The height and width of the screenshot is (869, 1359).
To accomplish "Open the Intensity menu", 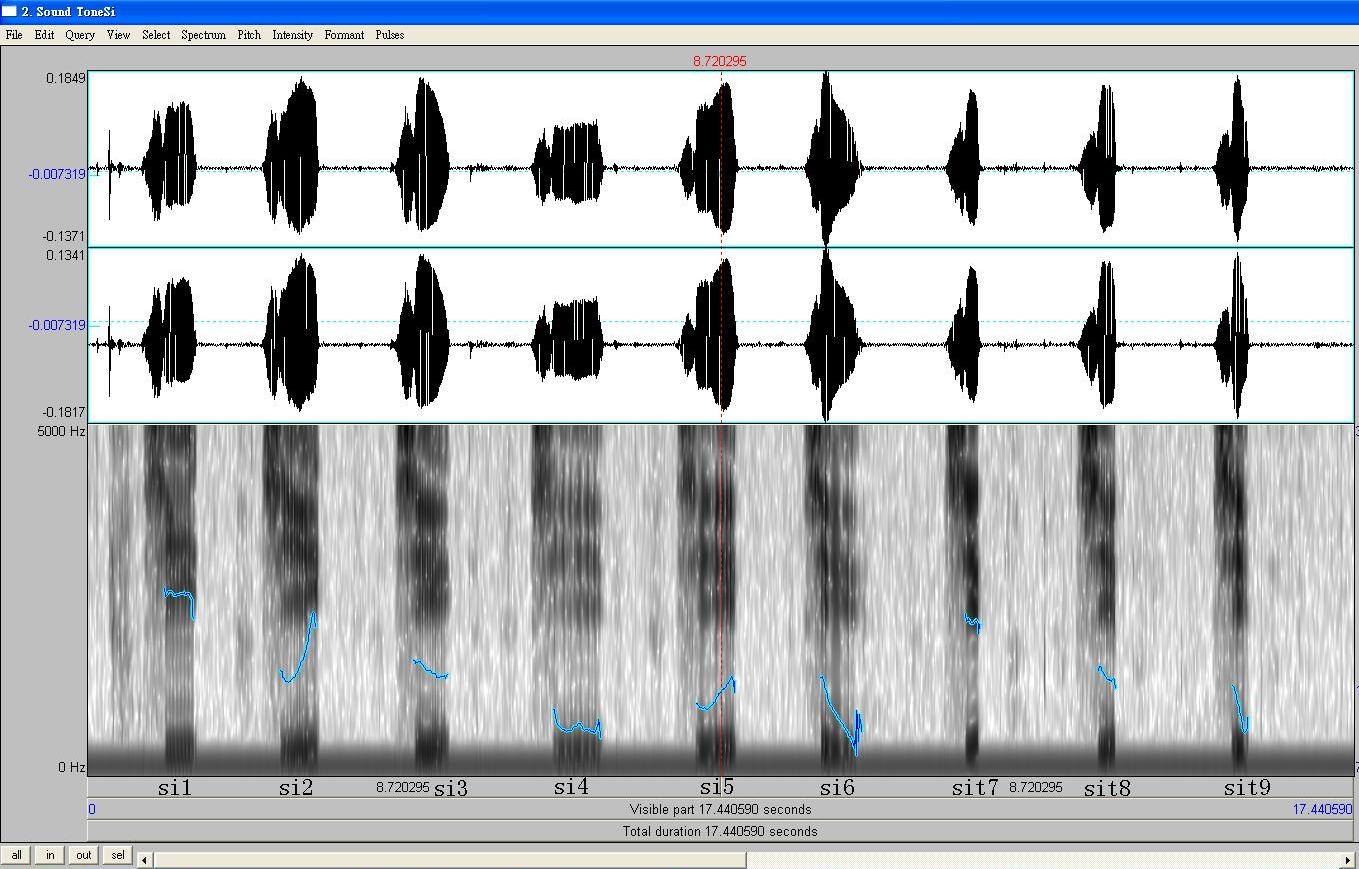I will coord(292,34).
